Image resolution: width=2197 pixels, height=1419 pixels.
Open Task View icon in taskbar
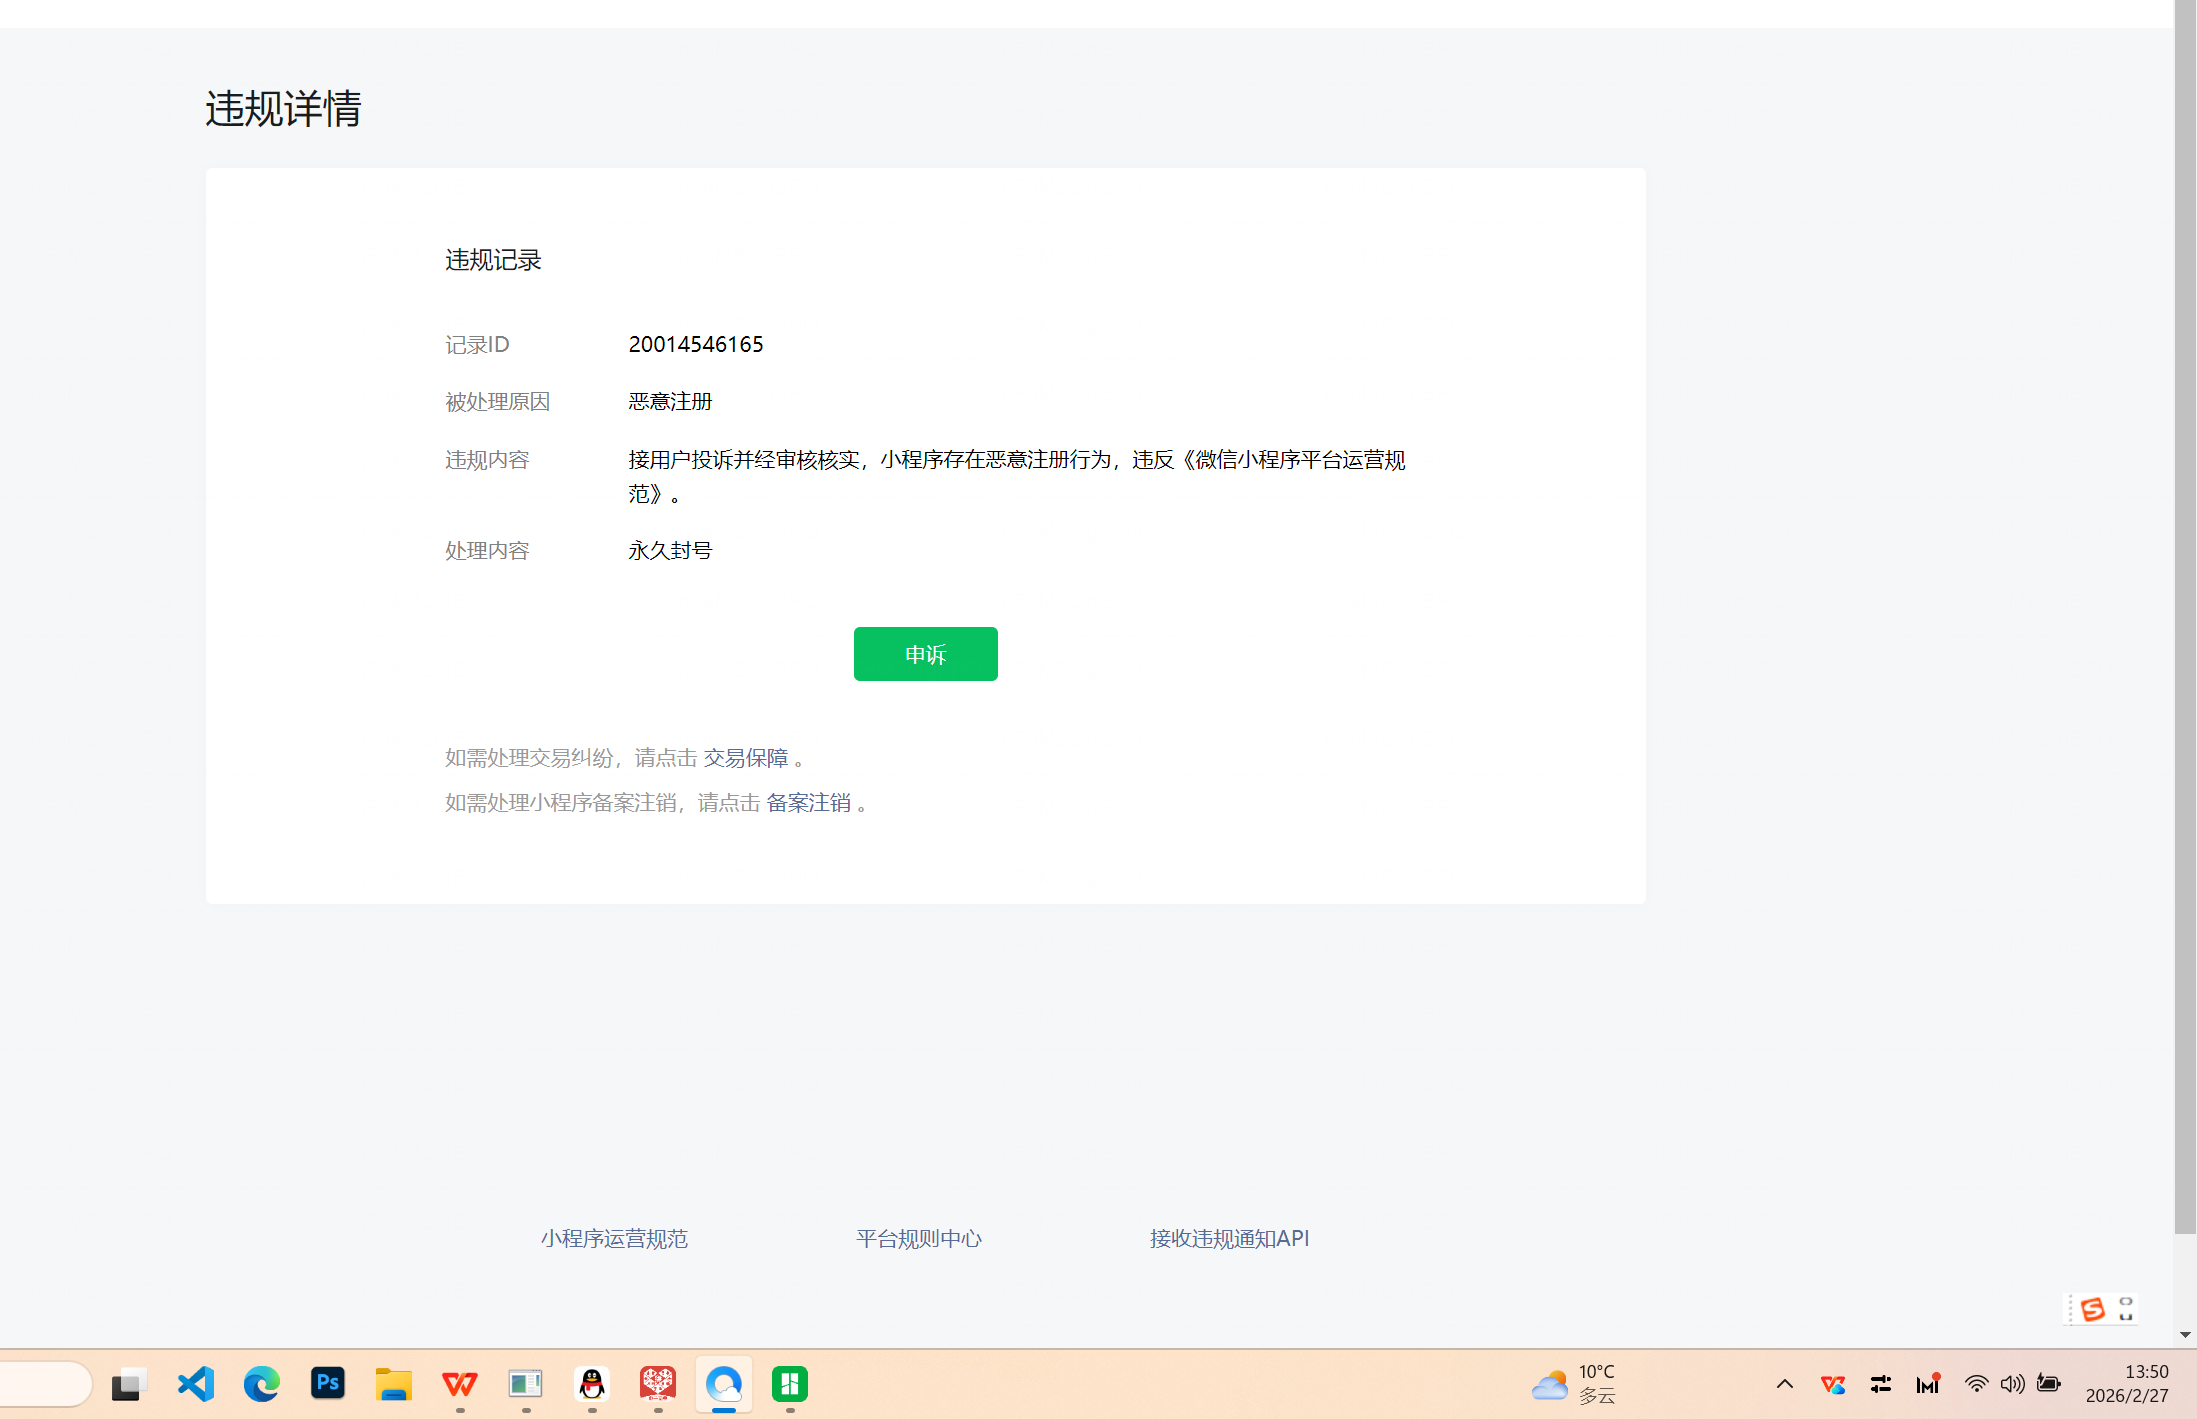(x=129, y=1384)
